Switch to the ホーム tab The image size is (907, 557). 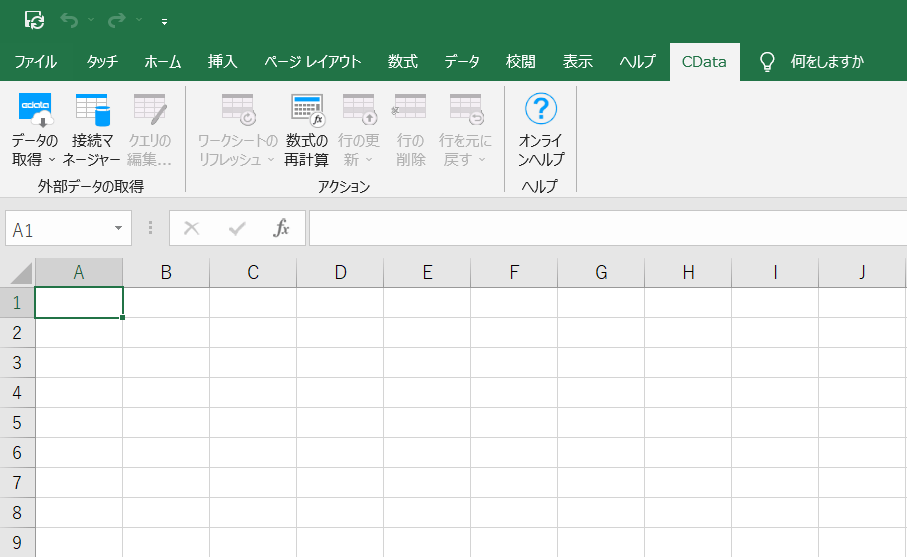coord(163,62)
